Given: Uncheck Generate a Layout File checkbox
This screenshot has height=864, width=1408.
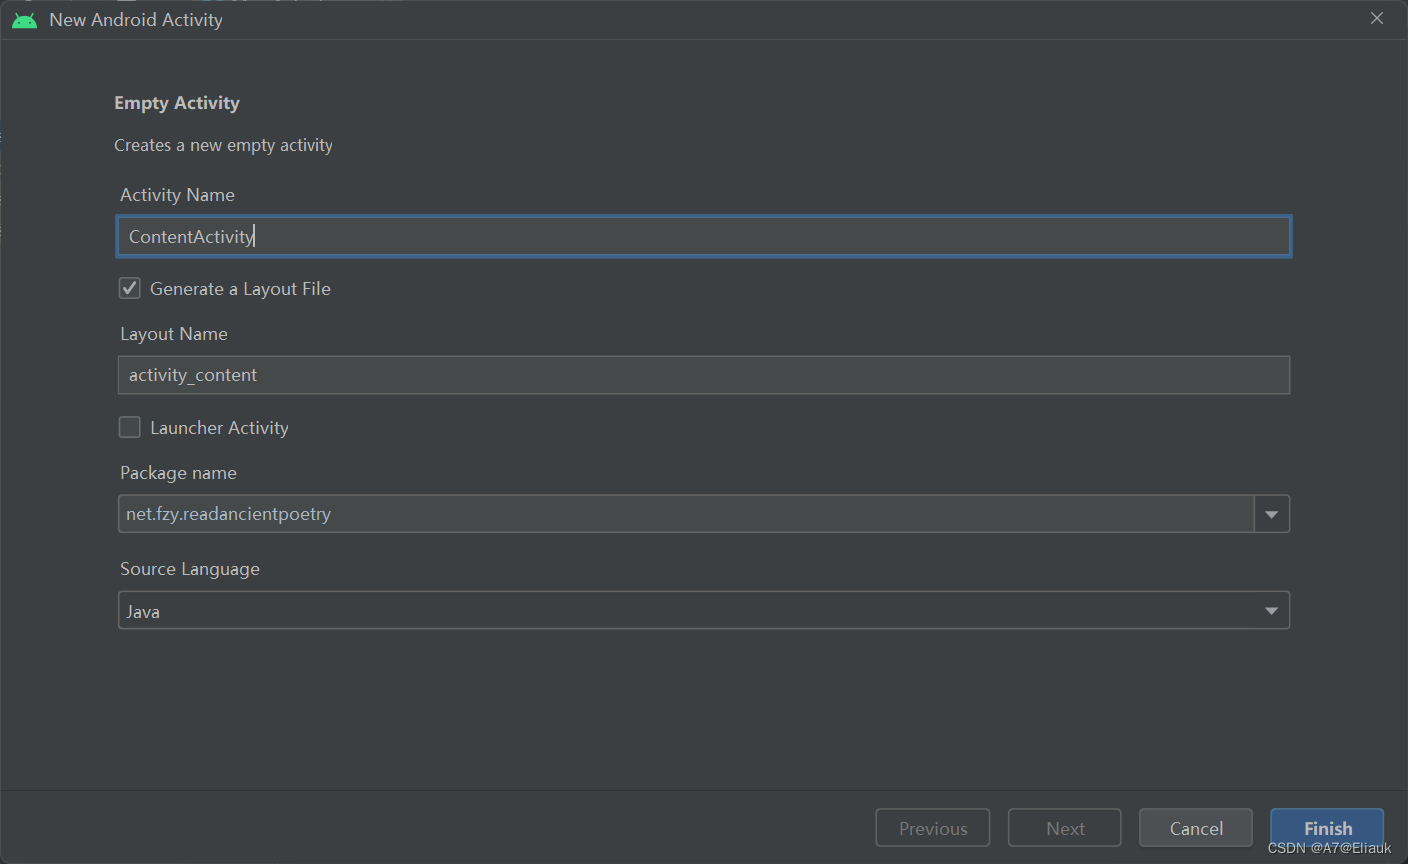Looking at the screenshot, I should tap(130, 288).
